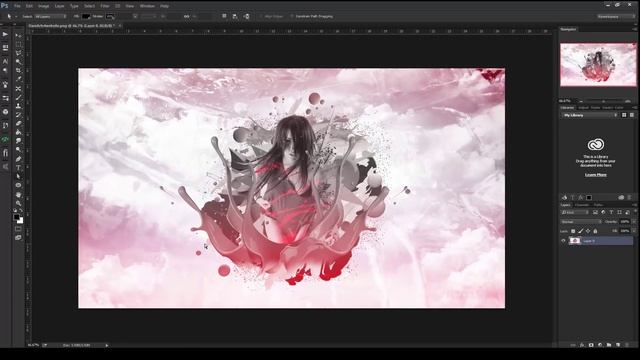Open the Image menu
Image resolution: width=640 pixels, height=360 pixels.
43,6
